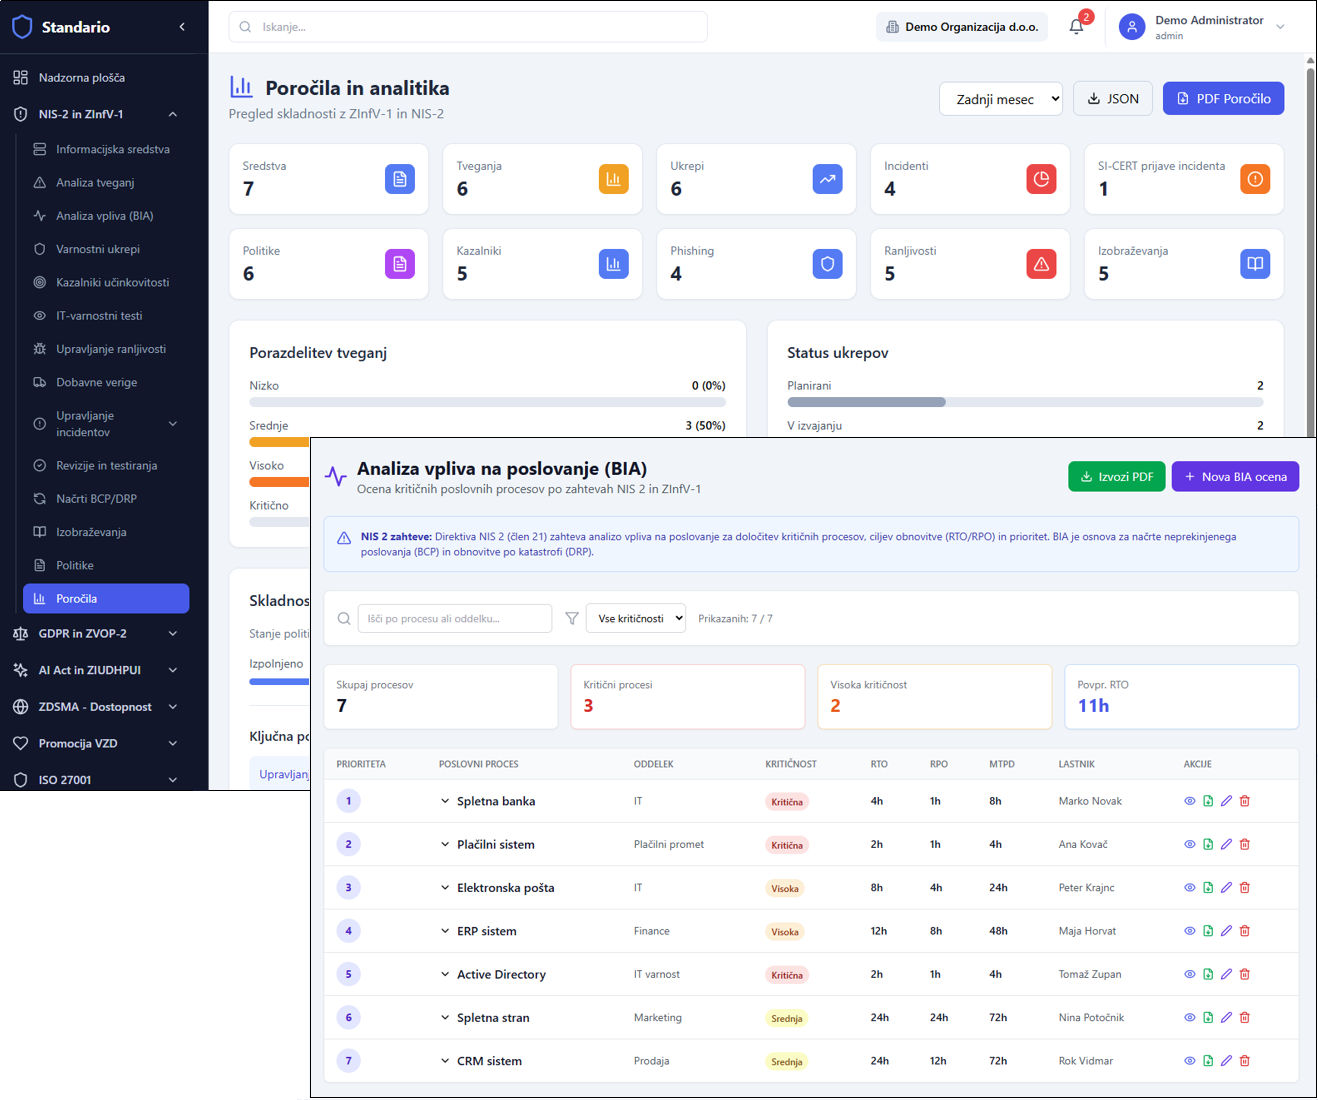Export reports as JSON
Viewport: 1318px width, 1100px height.
coord(1113,99)
